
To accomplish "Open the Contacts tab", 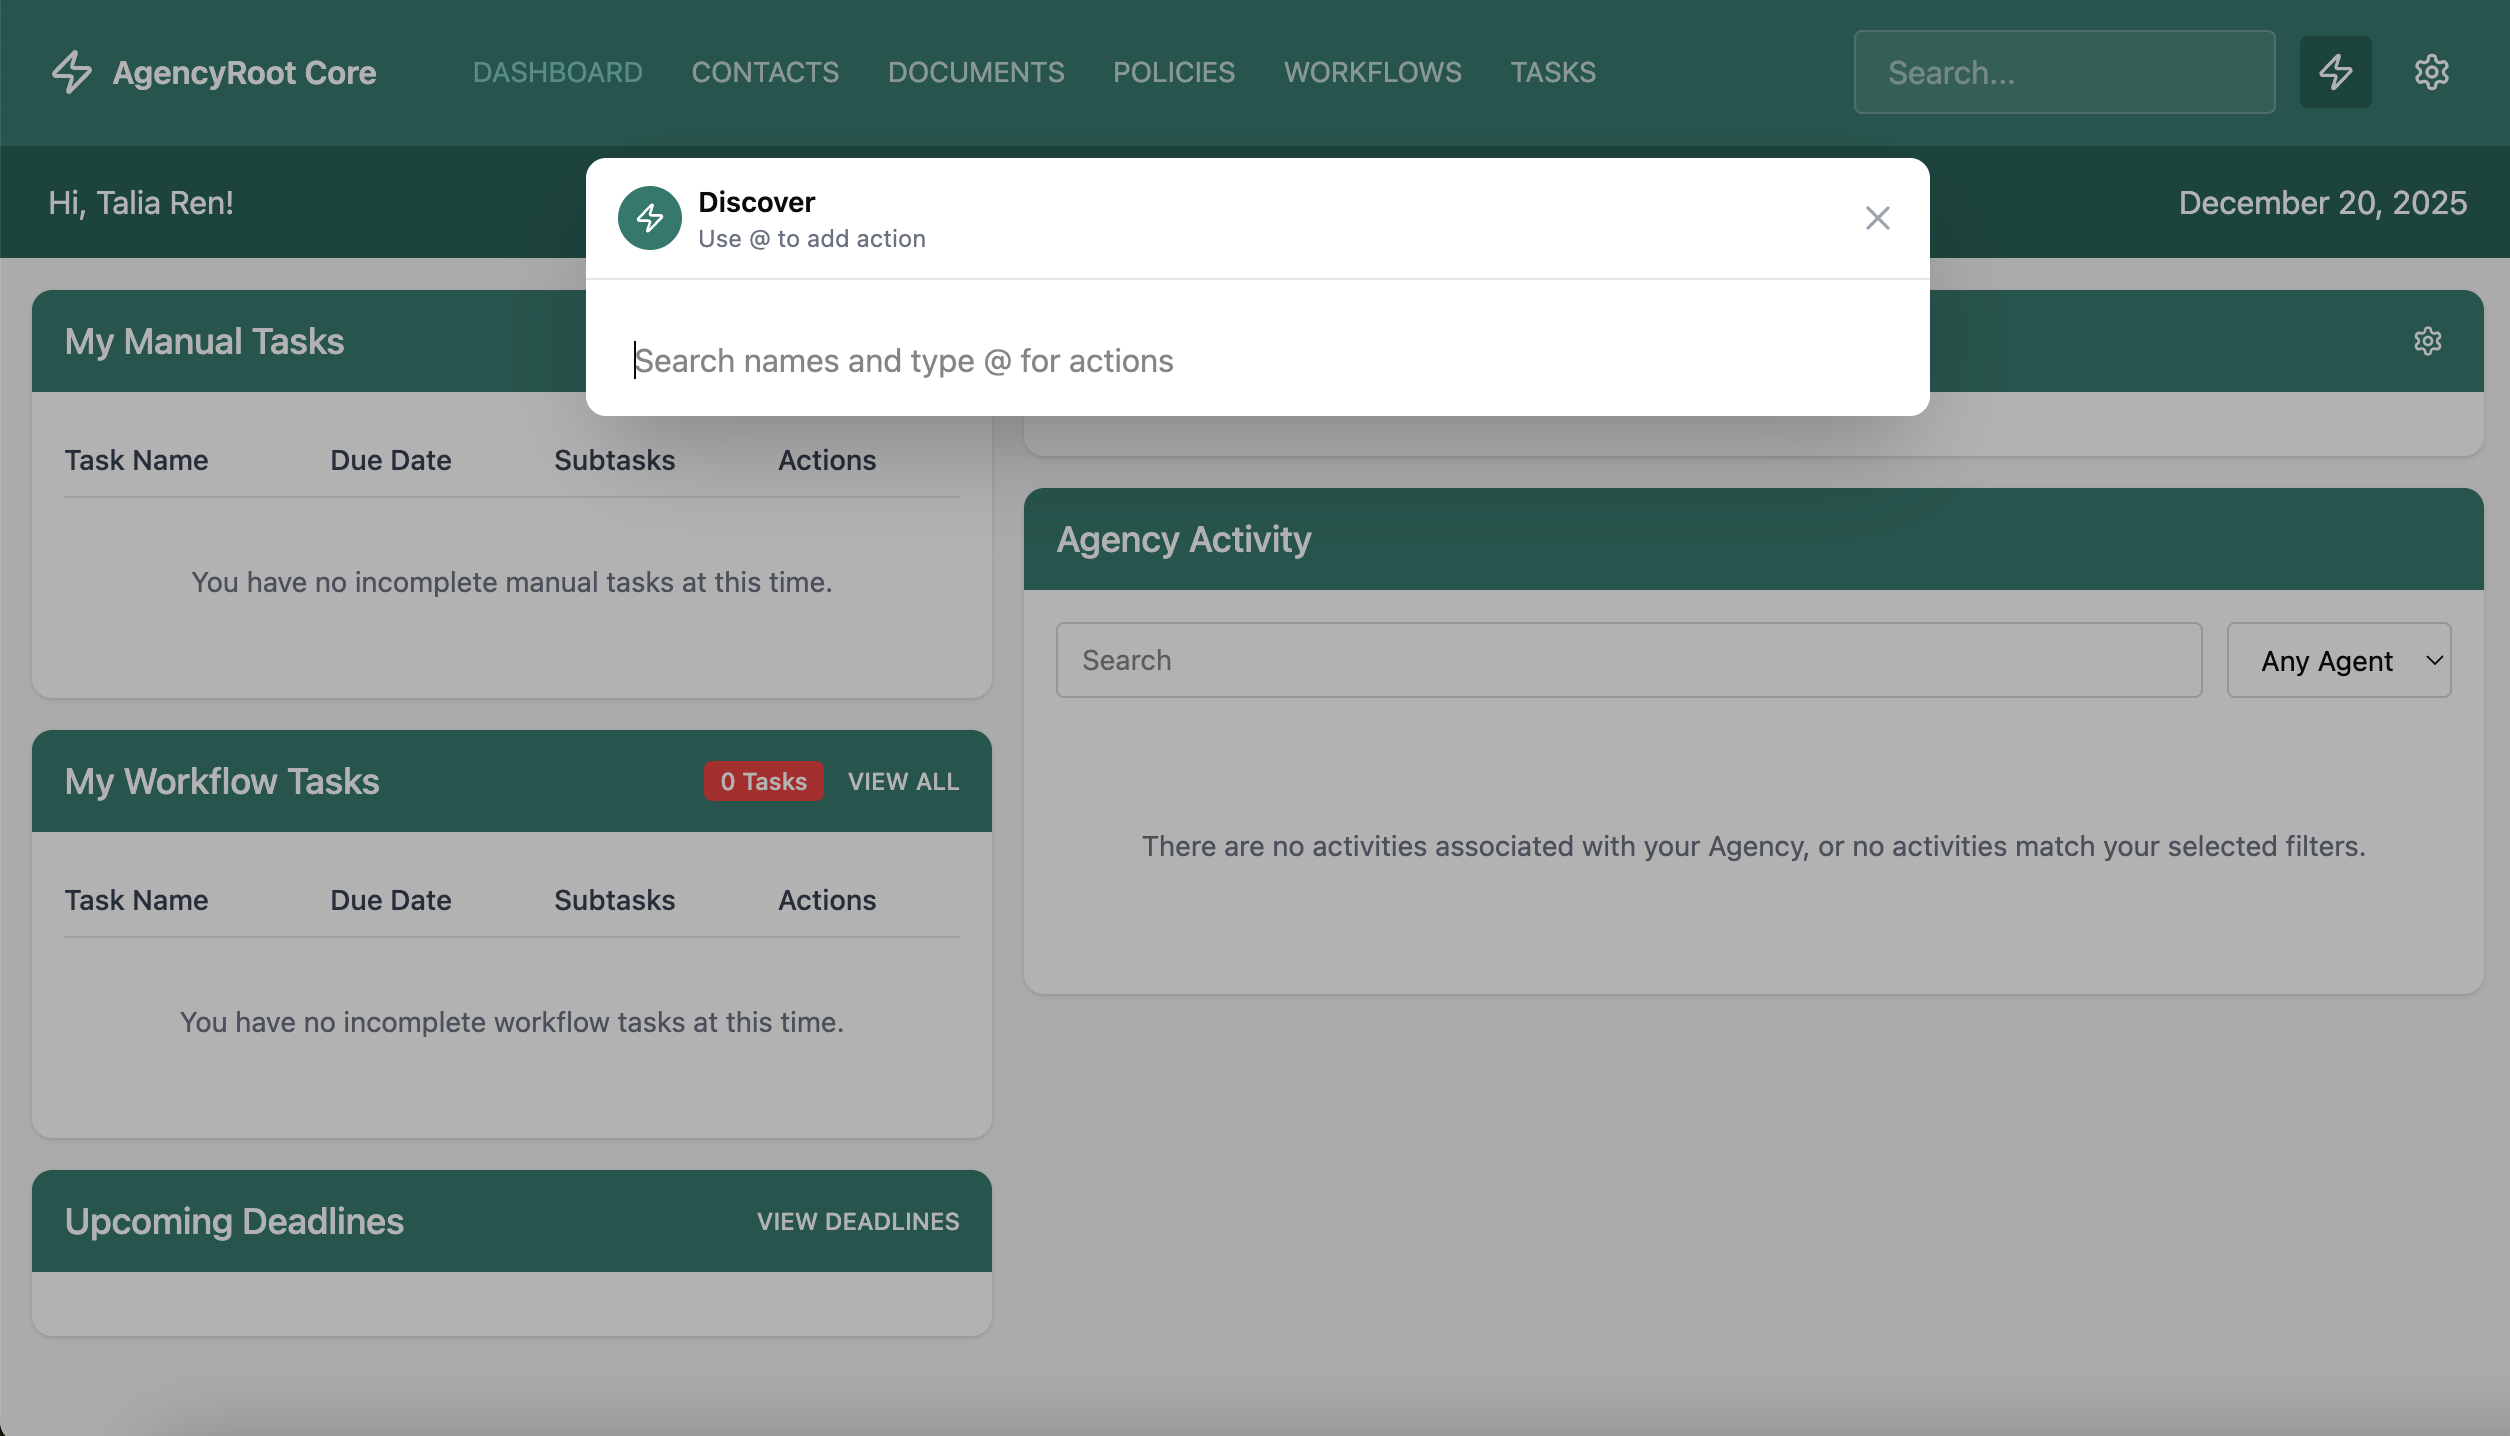I will tap(765, 72).
